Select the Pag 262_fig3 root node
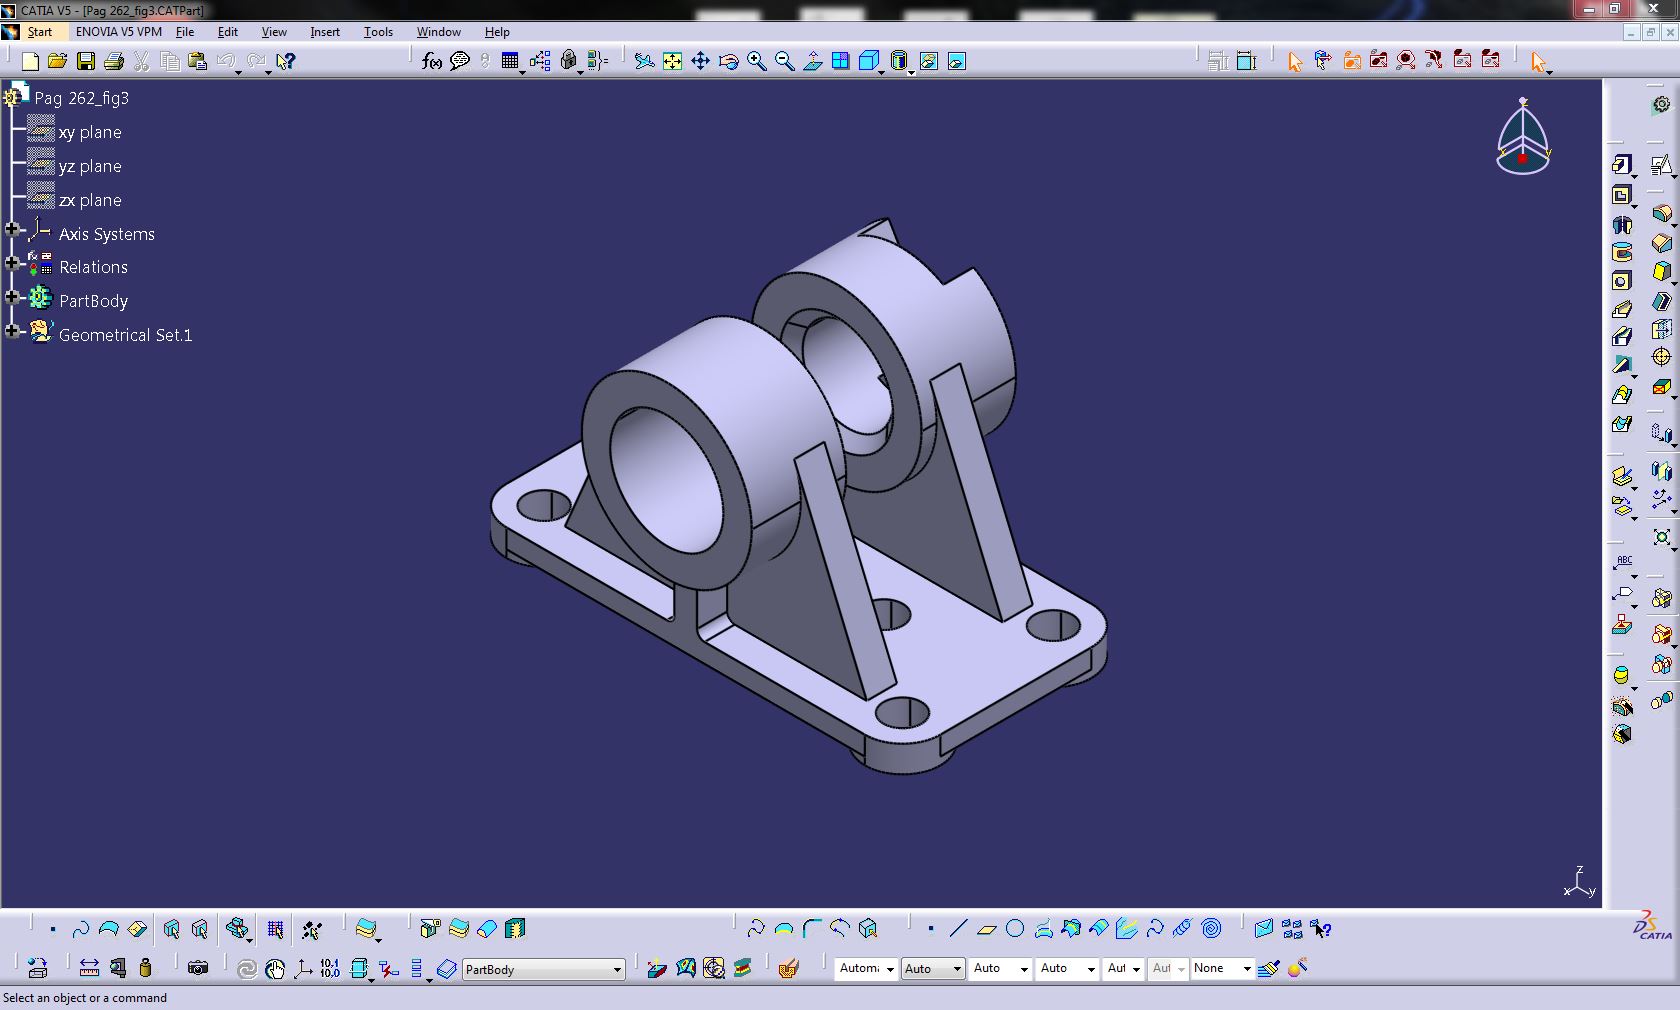Screen dimensions: 1680x1010 coord(81,98)
